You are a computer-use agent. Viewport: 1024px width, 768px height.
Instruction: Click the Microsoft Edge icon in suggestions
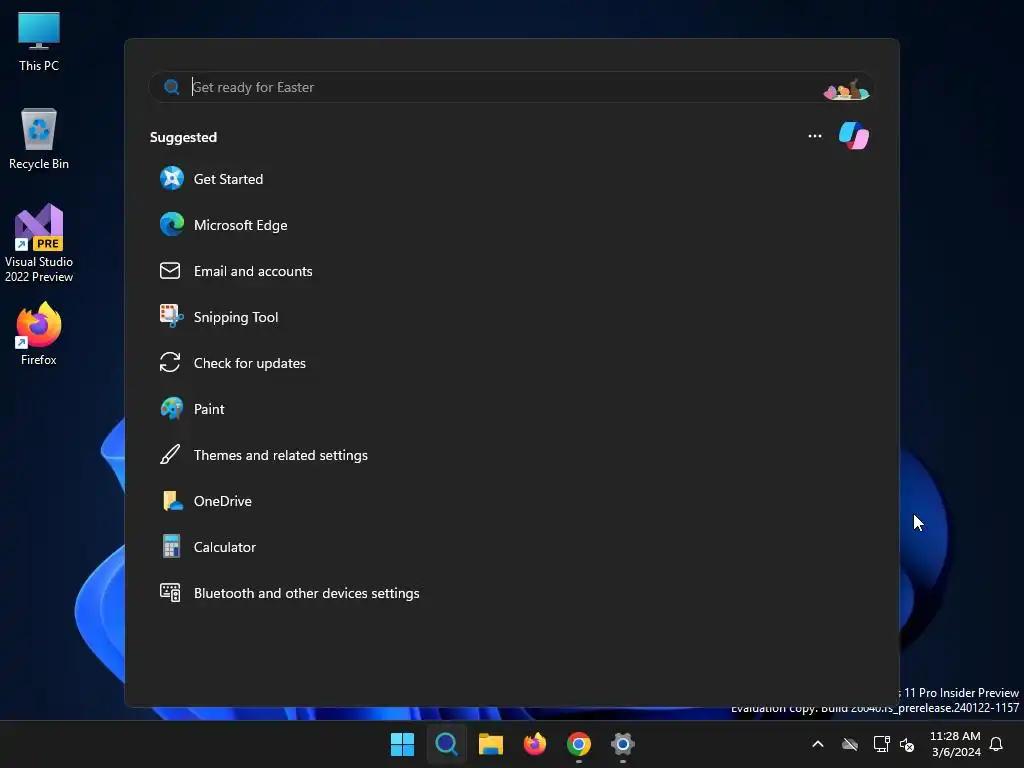(x=172, y=225)
